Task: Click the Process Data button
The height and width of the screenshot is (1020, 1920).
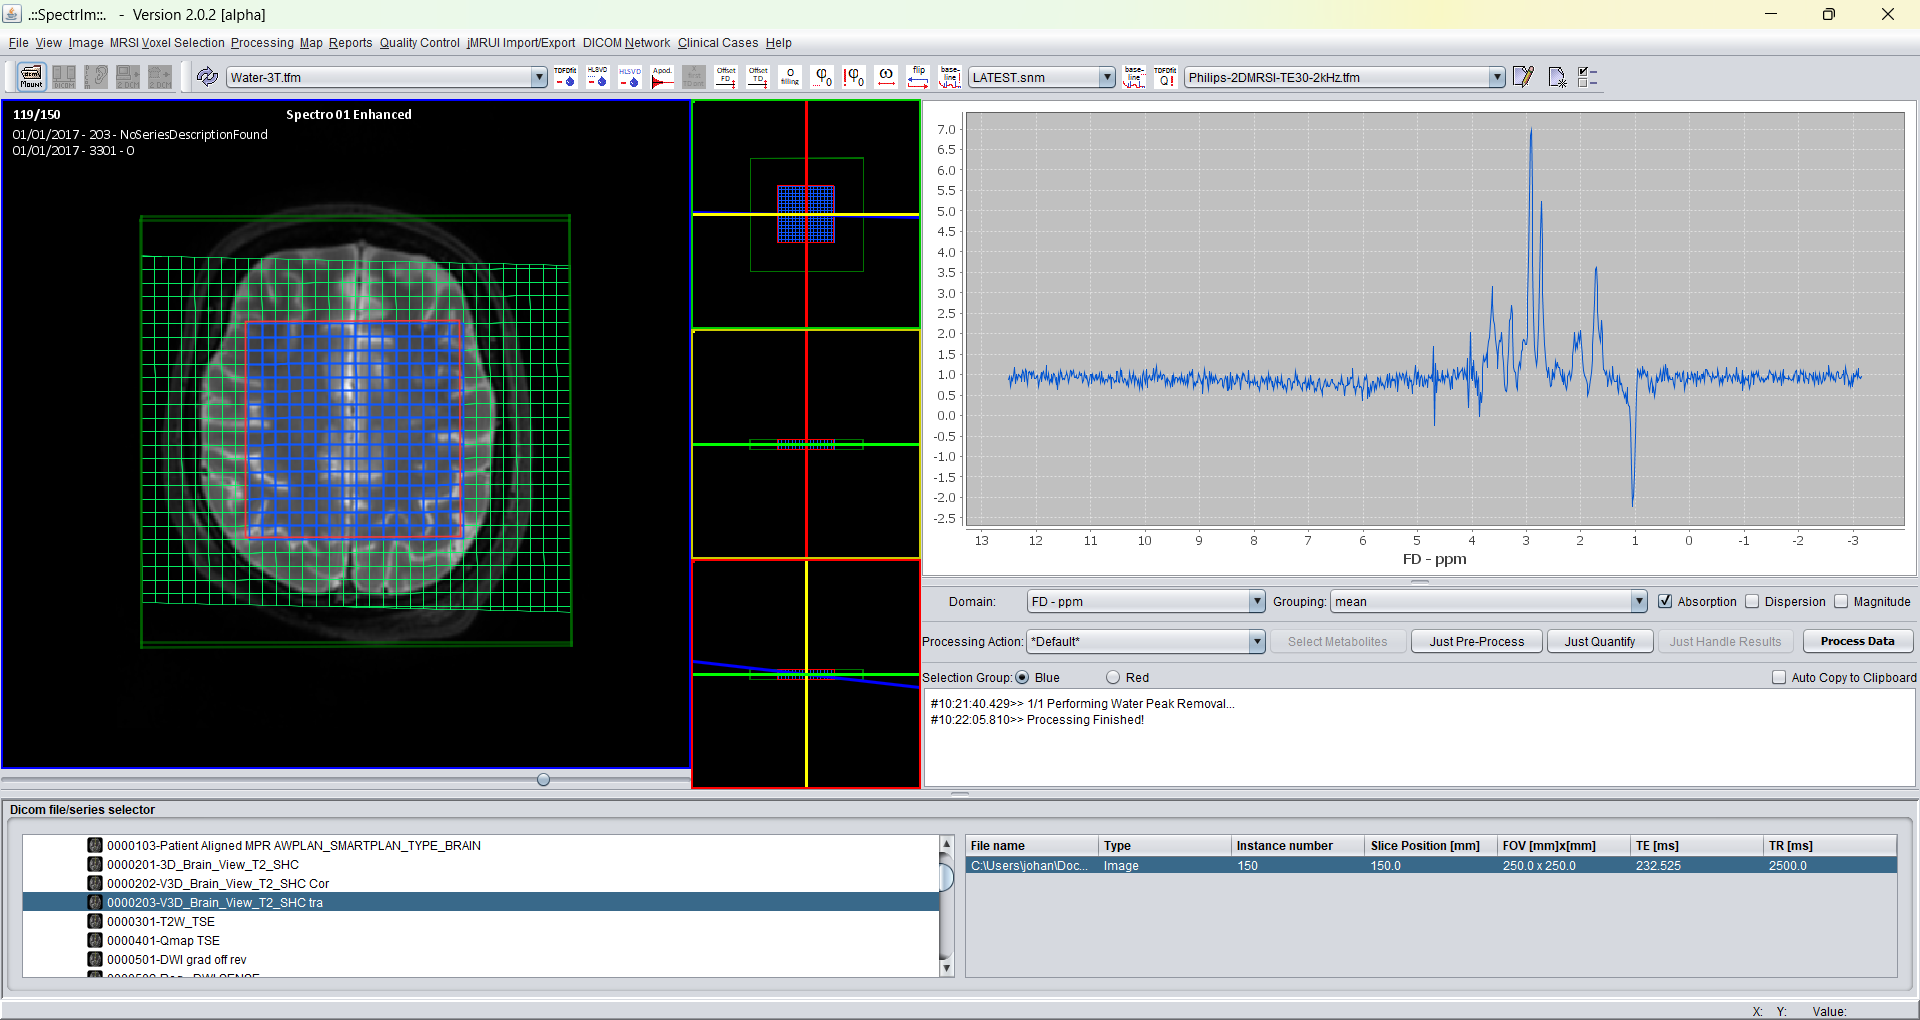Action: coord(1857,641)
